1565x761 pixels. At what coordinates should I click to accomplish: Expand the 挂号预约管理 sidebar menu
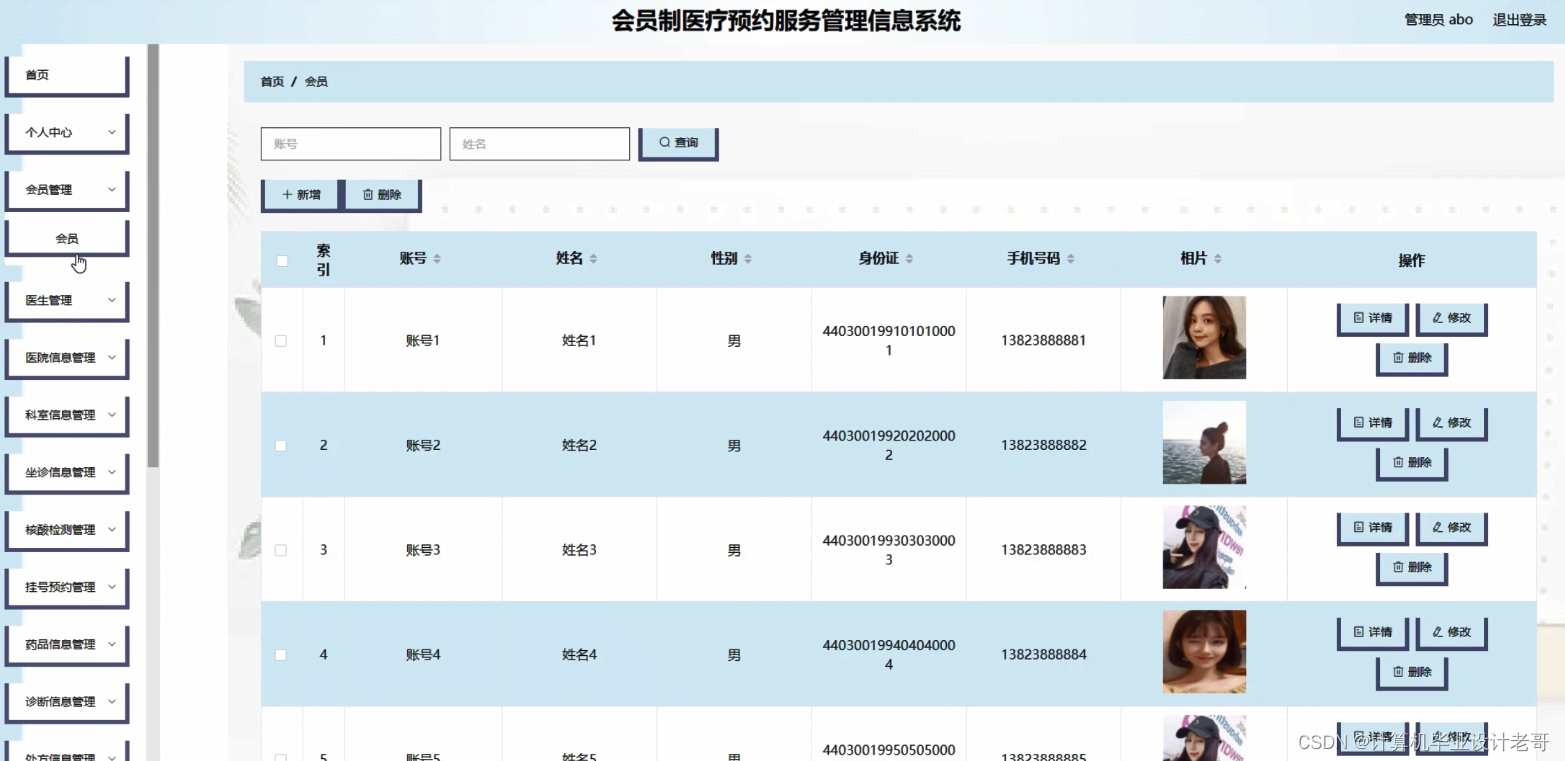tap(67, 587)
